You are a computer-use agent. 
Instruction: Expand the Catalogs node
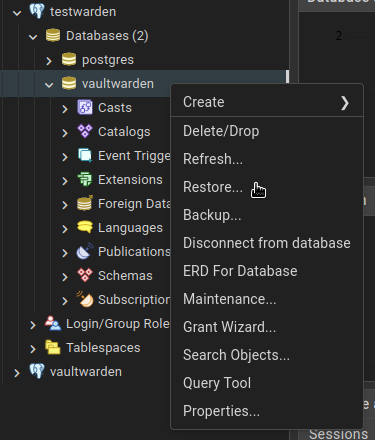(x=65, y=133)
